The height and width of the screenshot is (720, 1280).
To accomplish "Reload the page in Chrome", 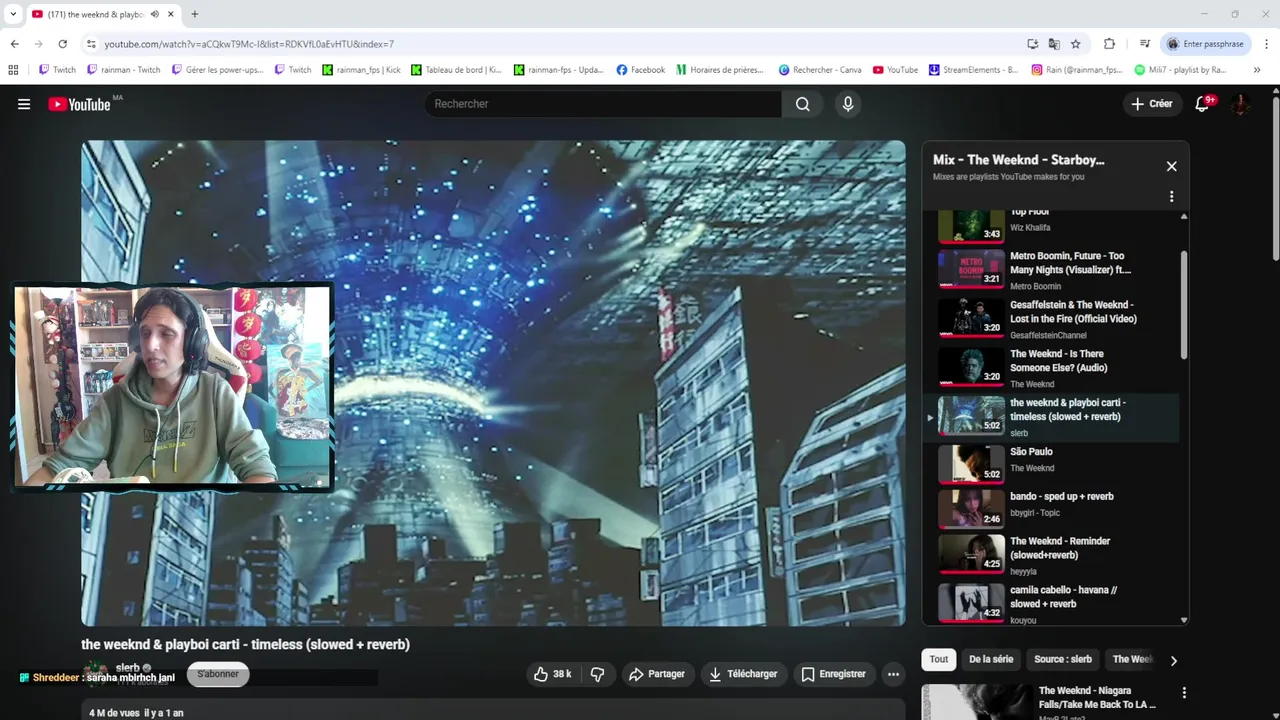I will [62, 44].
